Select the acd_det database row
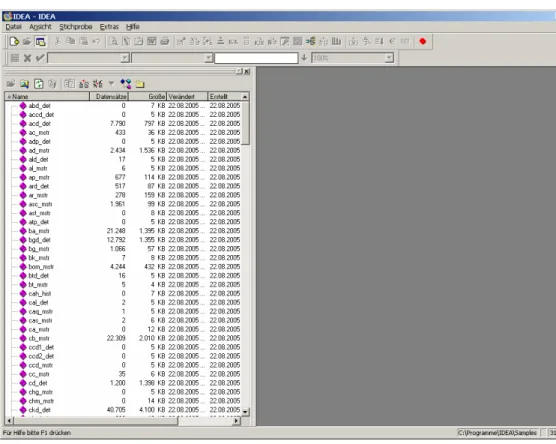Viewport: 556px width, 444px height. click(123, 123)
